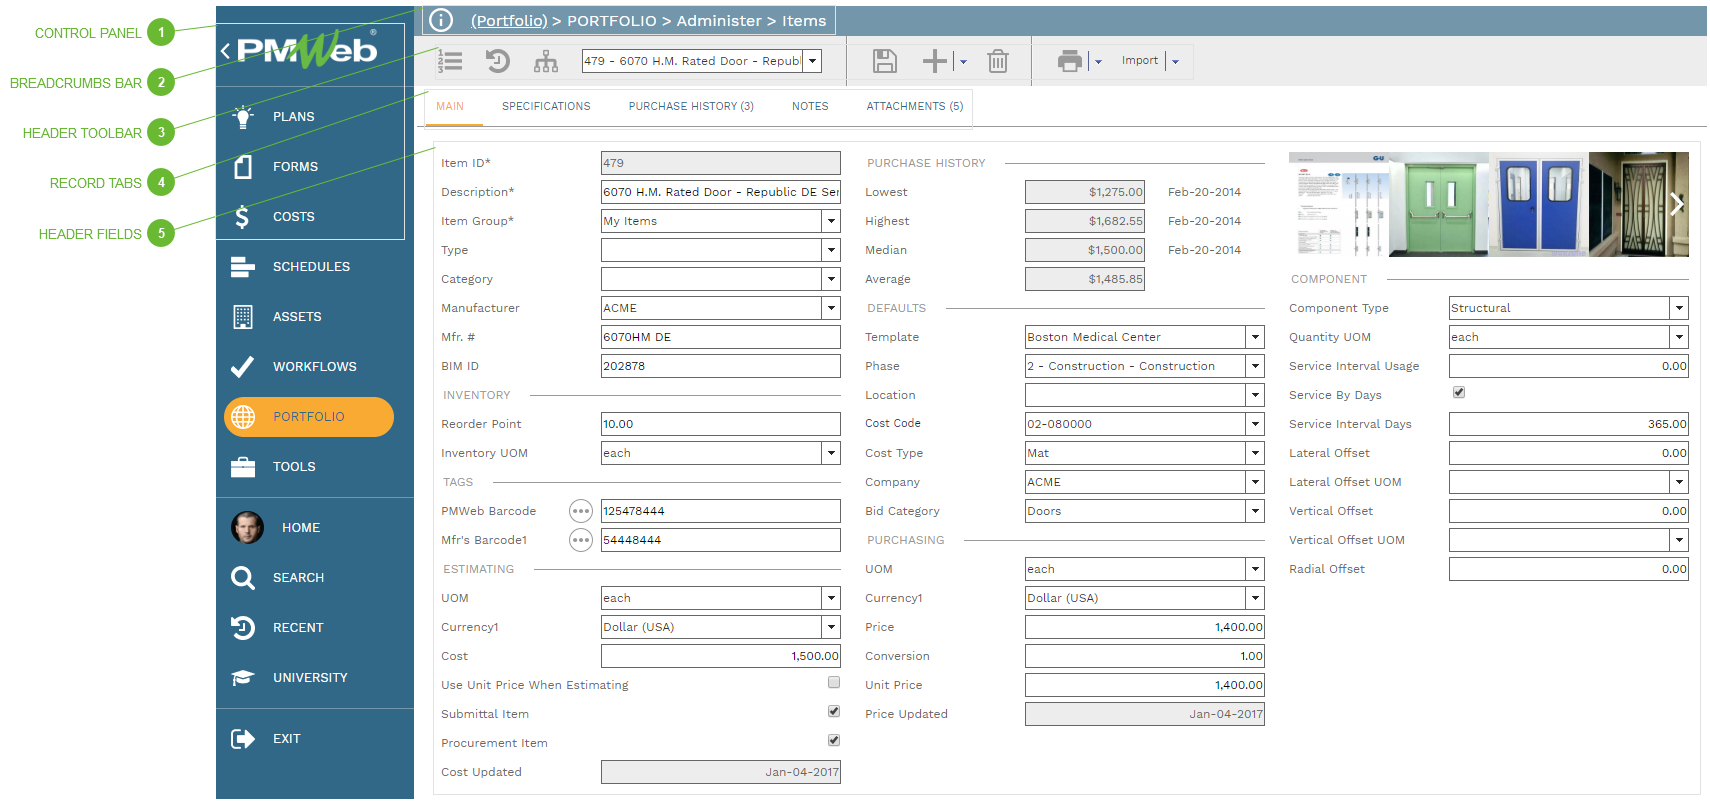The width and height of the screenshot is (1710, 802).
Task: Switch to the Specifications tab
Action: click(x=546, y=106)
